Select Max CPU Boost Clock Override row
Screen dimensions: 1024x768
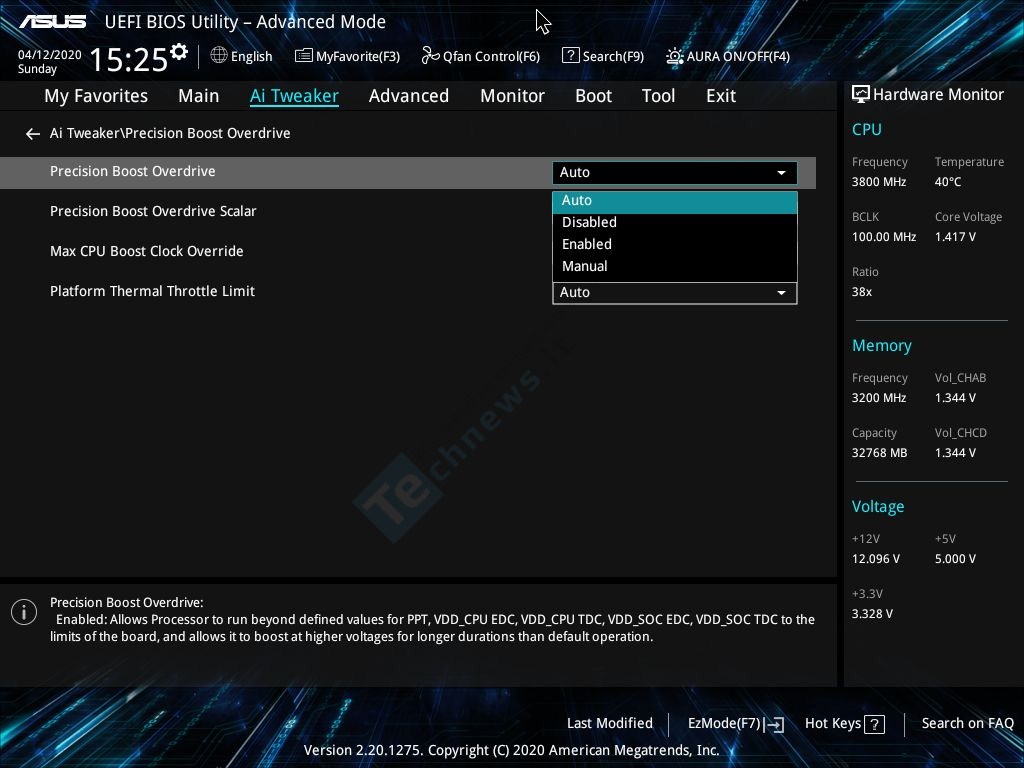[x=147, y=251]
